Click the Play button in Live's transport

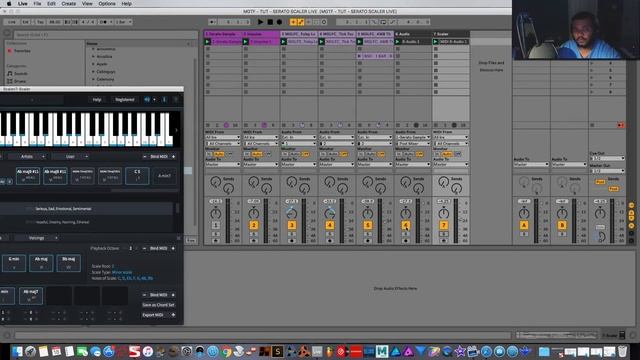click(260, 22)
